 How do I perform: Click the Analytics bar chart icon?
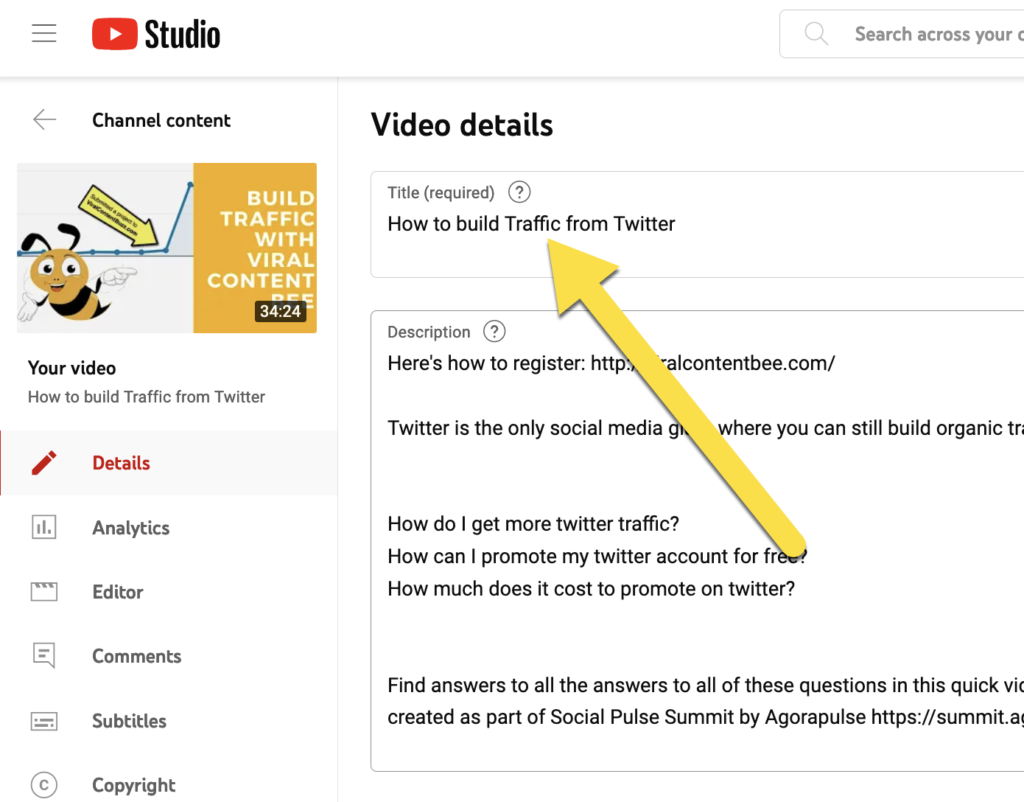(x=44, y=528)
